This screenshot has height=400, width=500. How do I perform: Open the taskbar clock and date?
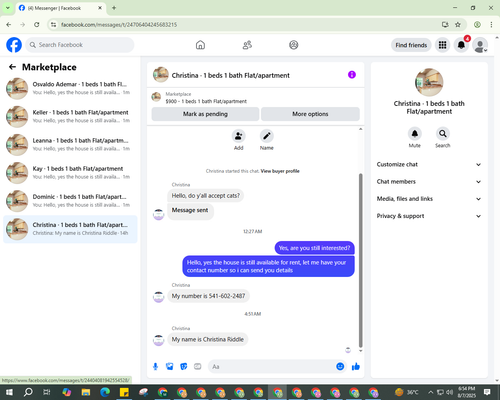click(x=467, y=392)
